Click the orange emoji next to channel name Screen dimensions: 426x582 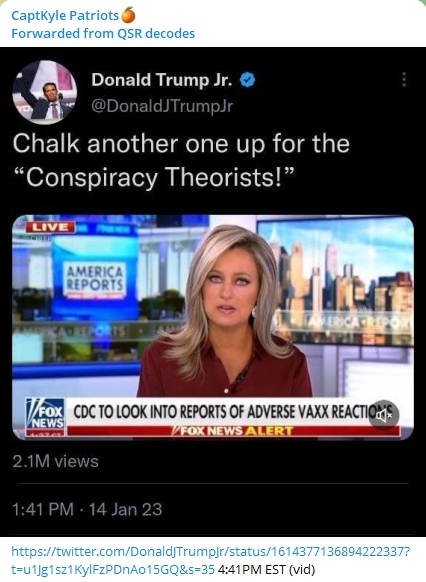tap(128, 15)
